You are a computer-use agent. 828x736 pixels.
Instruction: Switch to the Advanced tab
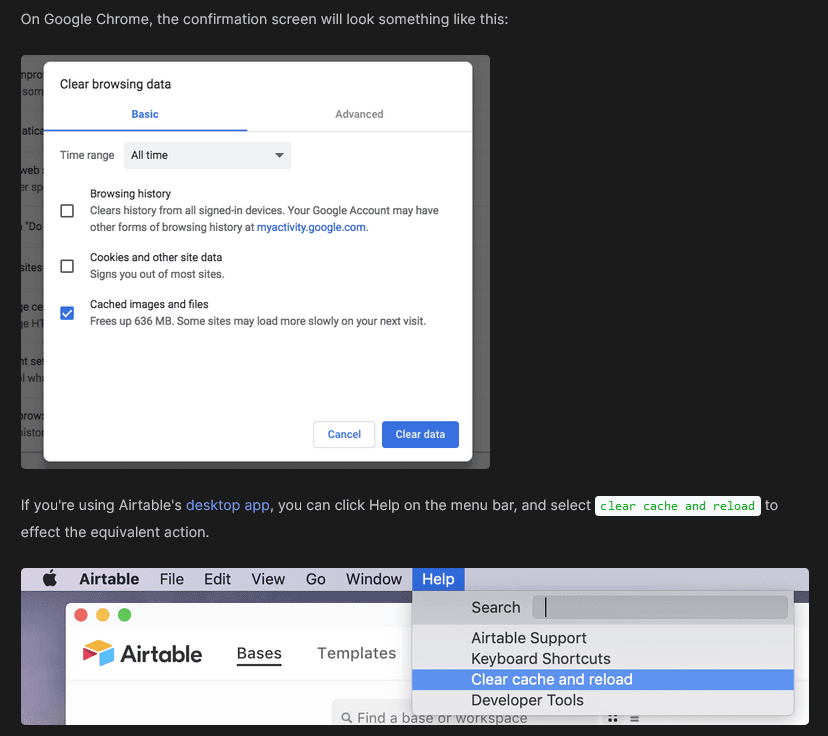[359, 114]
